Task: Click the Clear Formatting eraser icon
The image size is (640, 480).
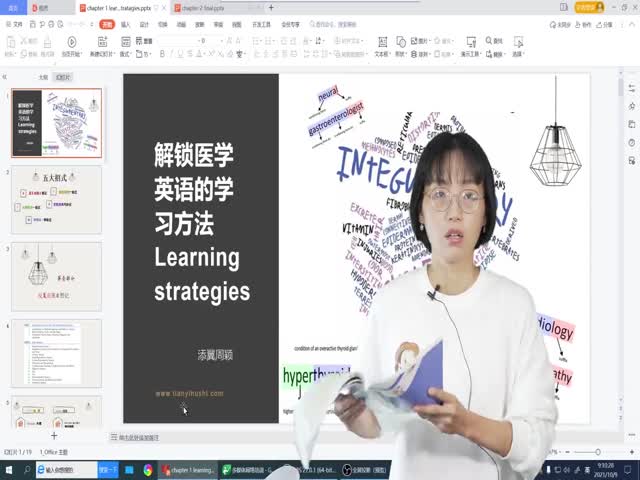Action: tap(230, 54)
